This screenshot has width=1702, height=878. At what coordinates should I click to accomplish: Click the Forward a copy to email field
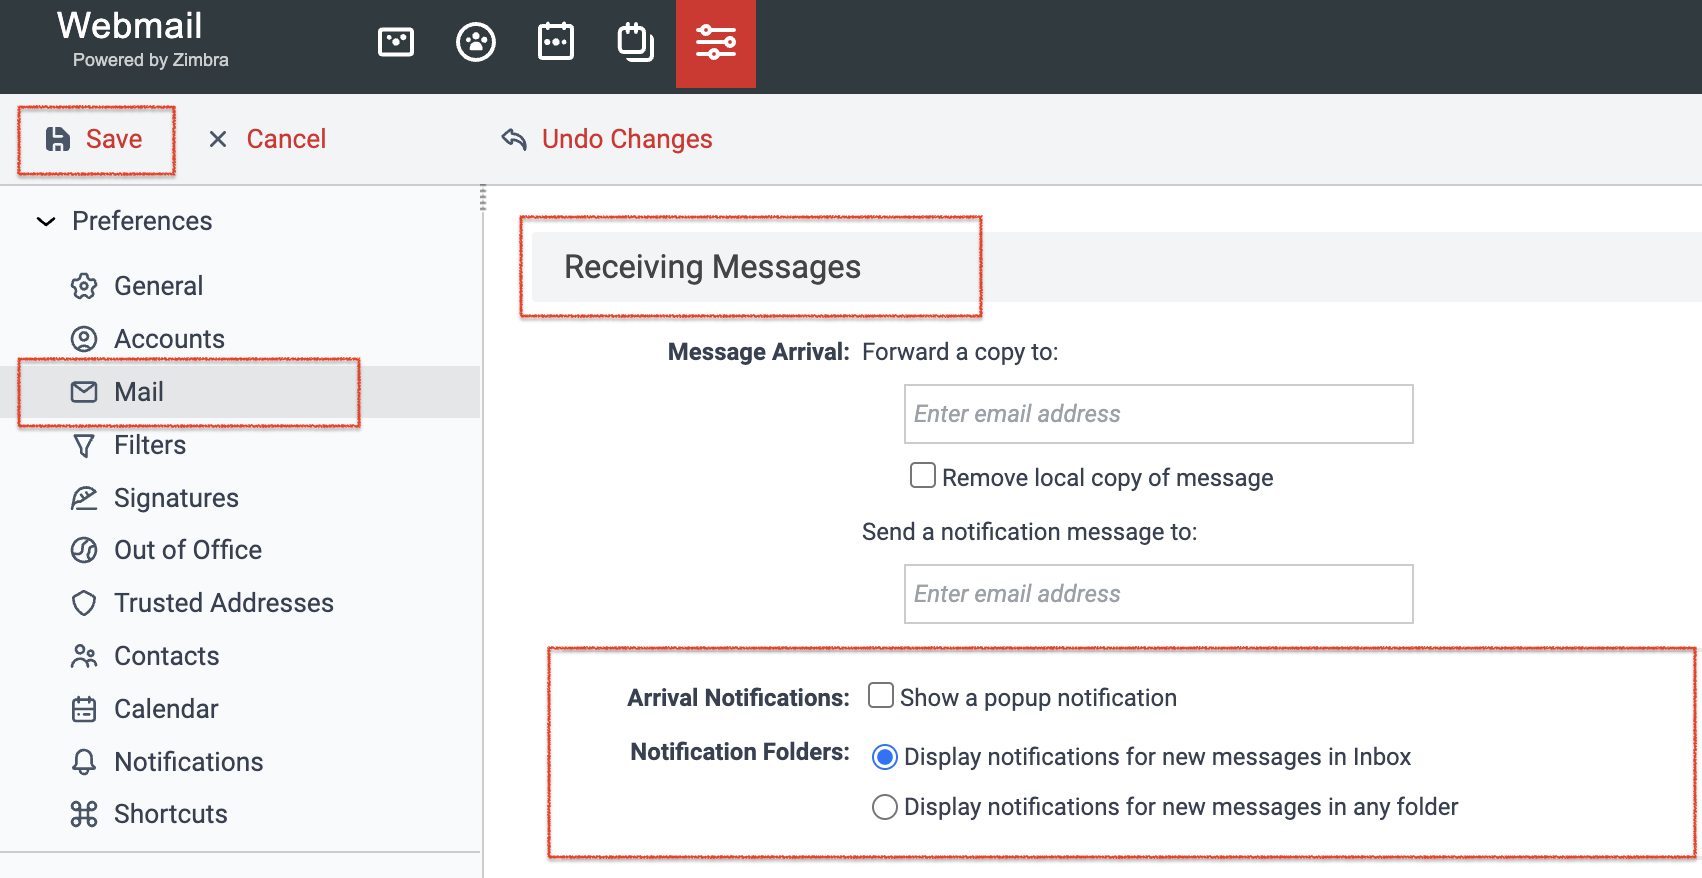coord(1158,414)
